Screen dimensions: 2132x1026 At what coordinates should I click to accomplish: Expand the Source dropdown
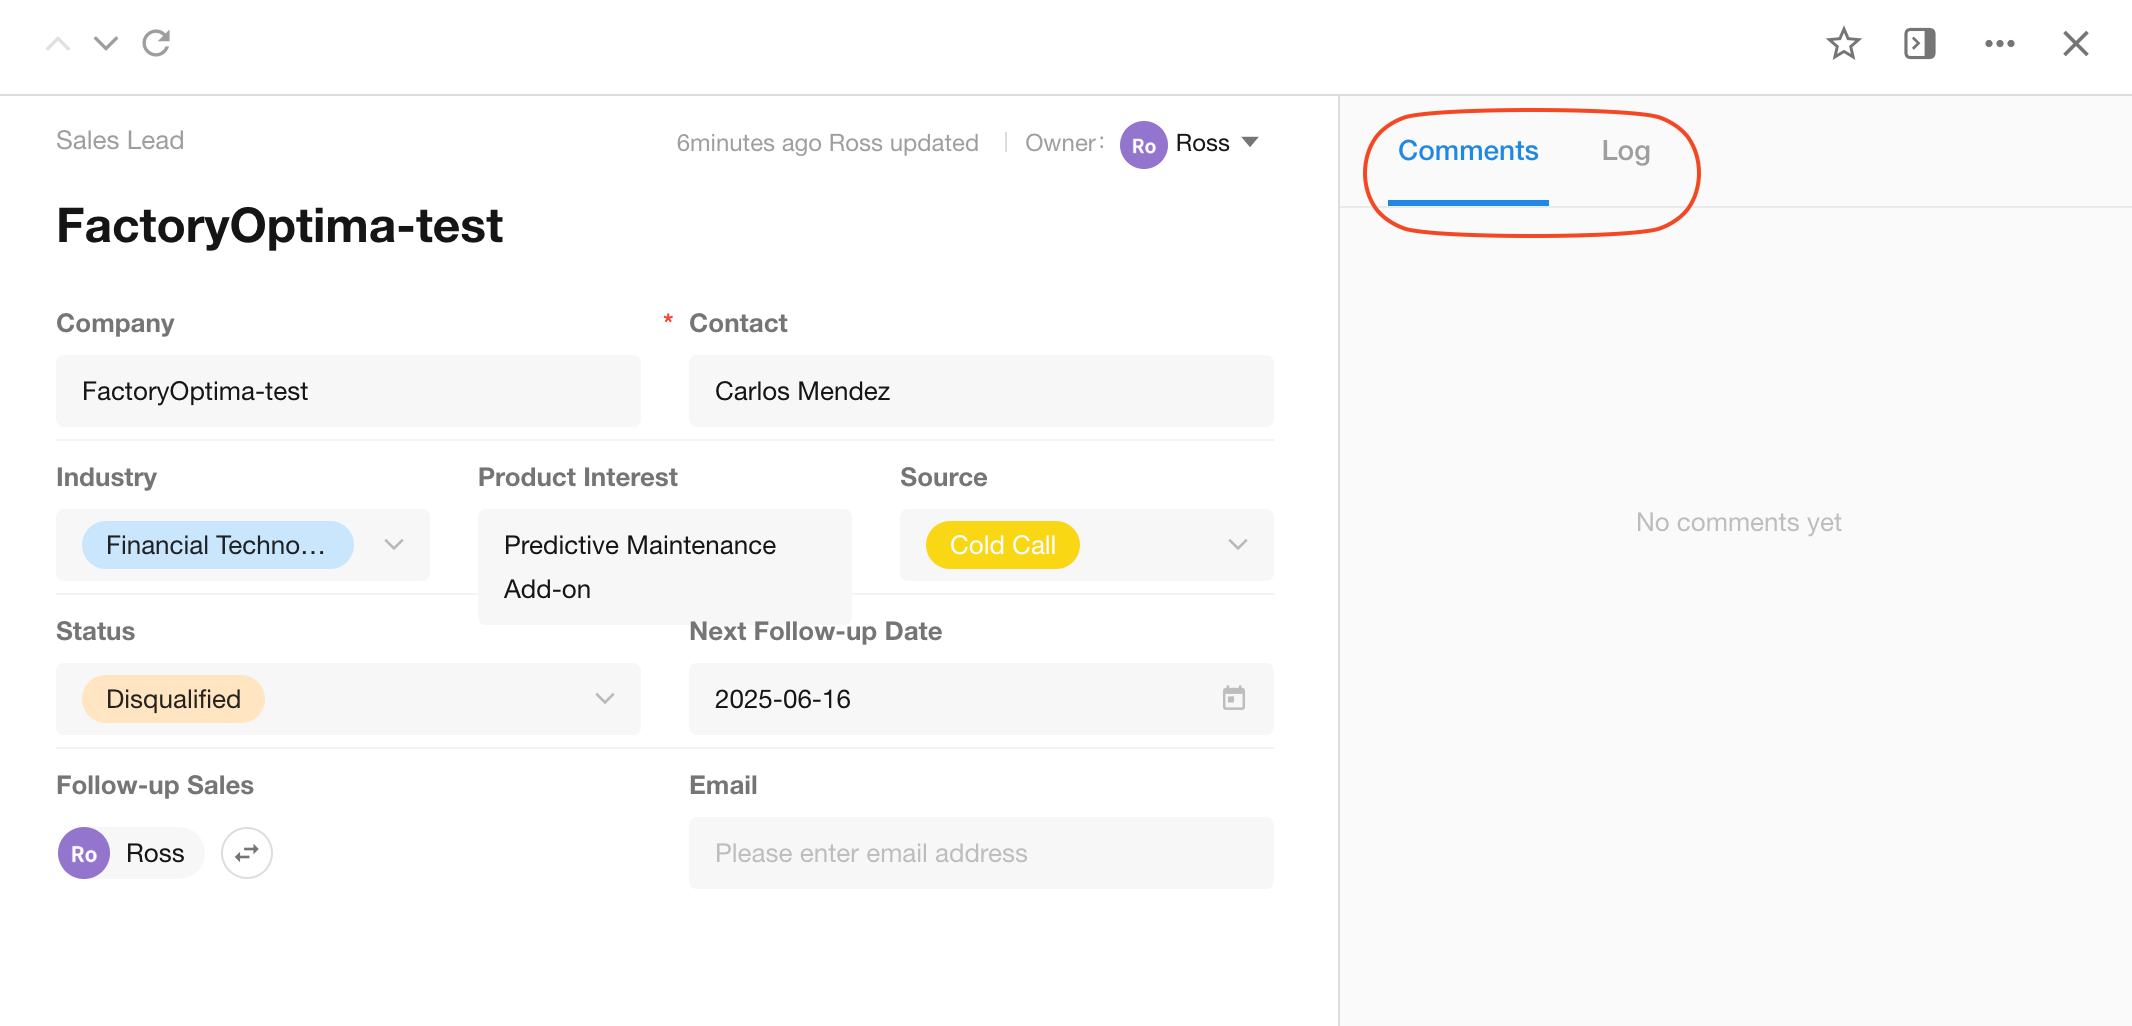point(1237,545)
